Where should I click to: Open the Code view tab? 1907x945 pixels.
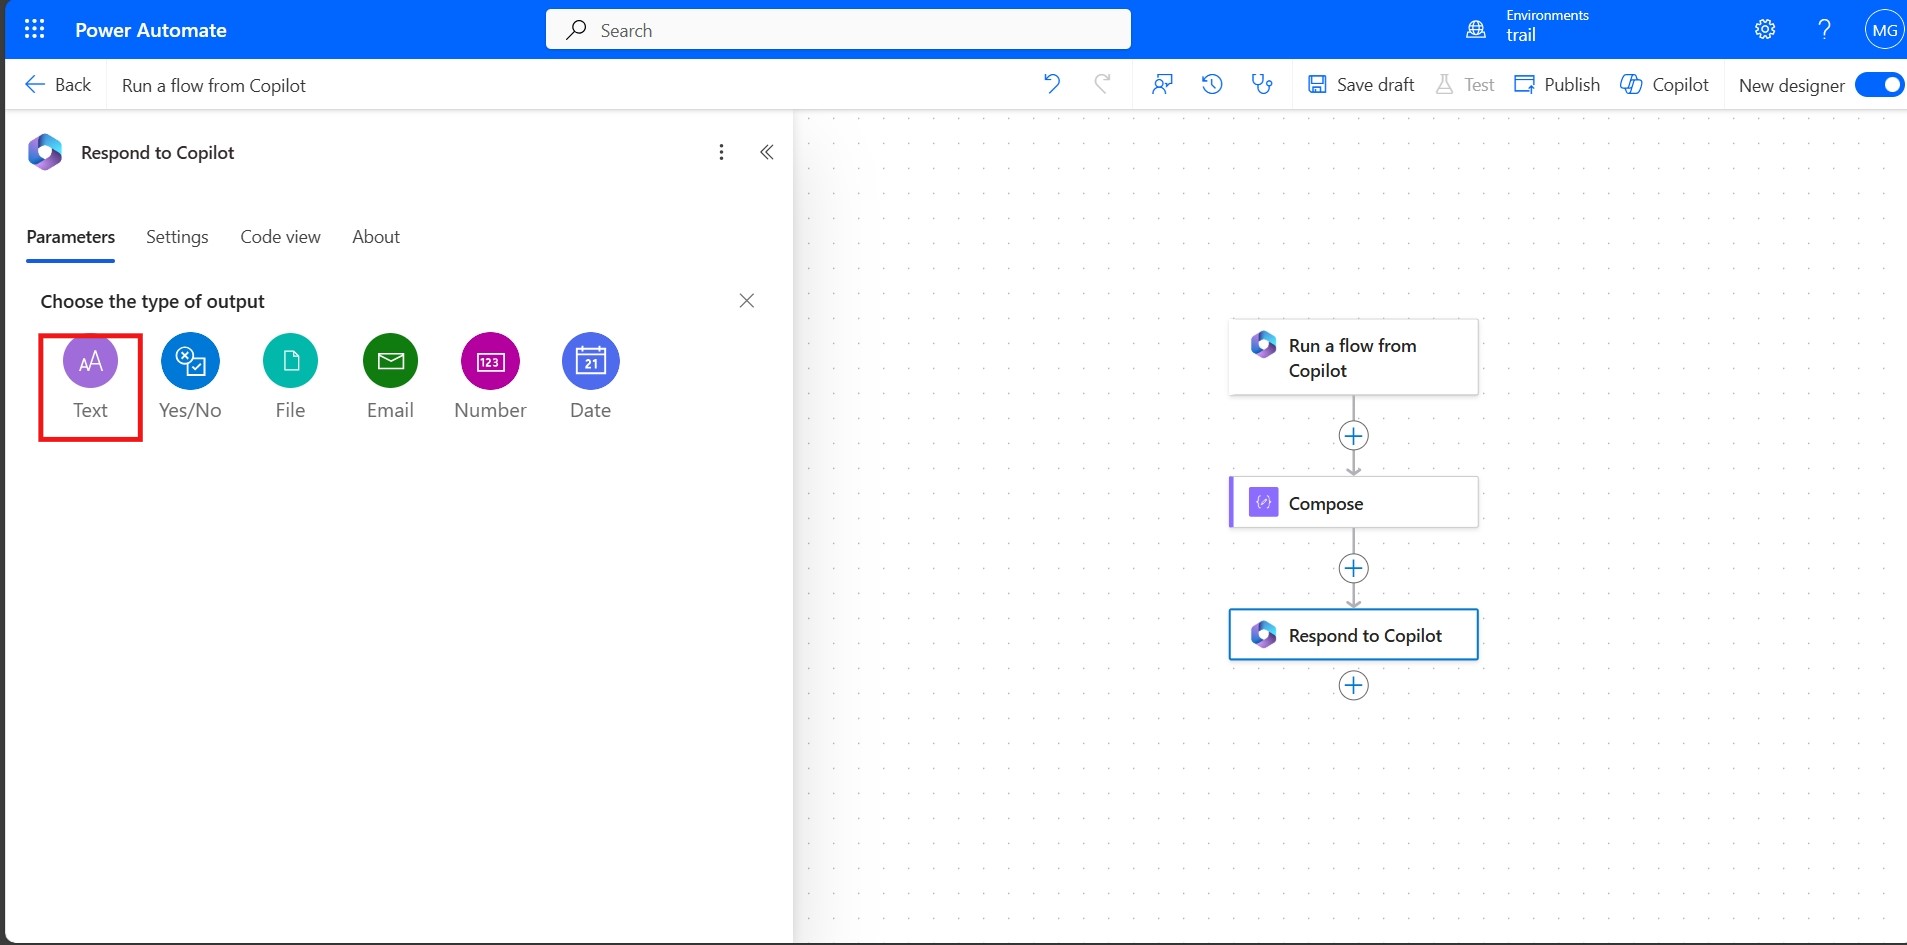click(280, 237)
